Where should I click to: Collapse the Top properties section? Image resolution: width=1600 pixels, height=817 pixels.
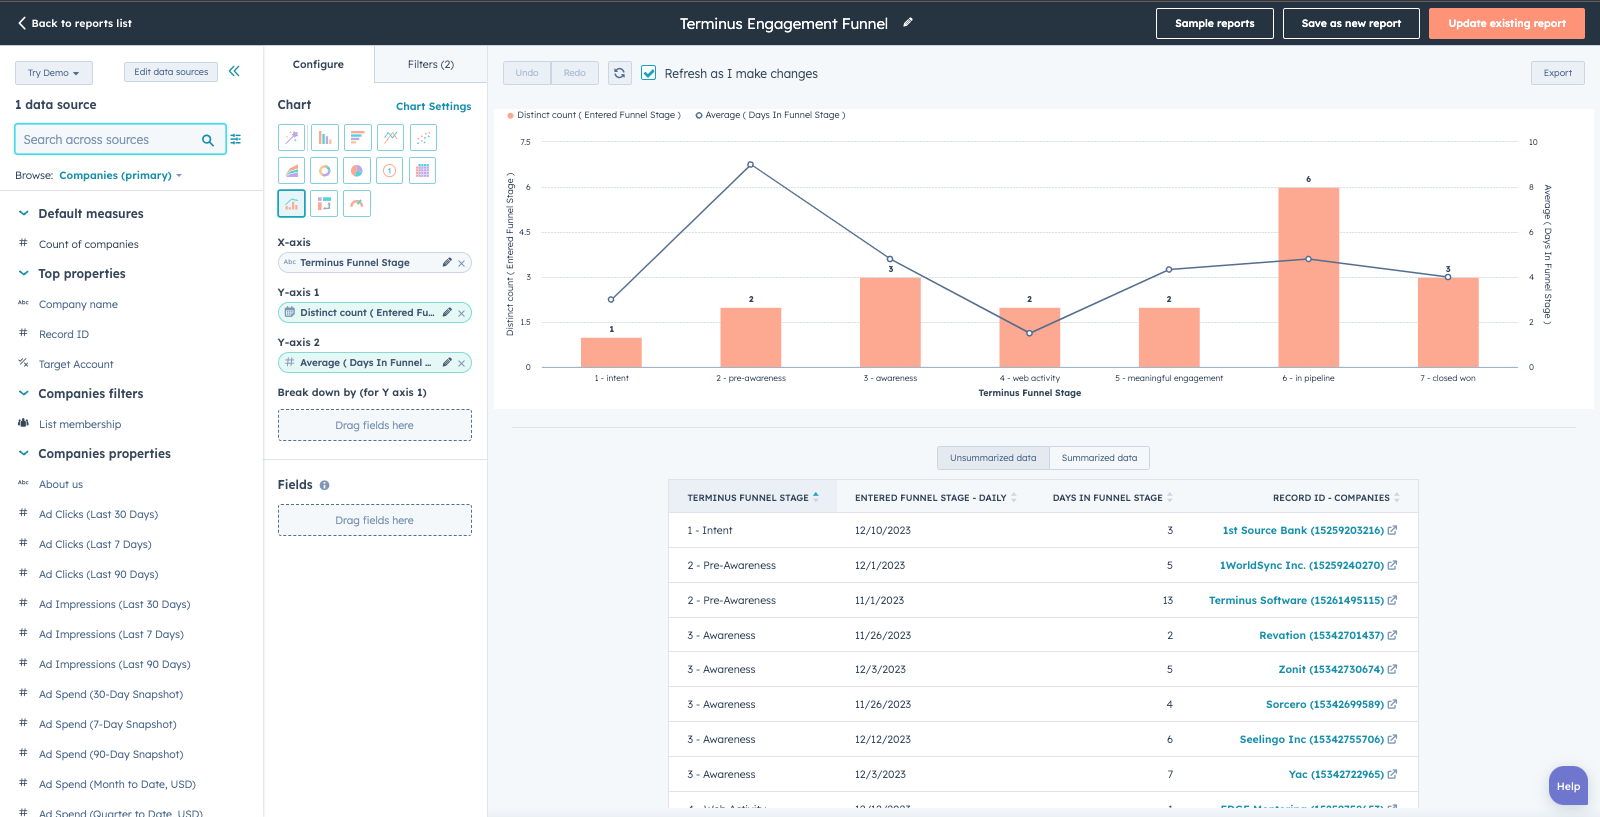23,273
